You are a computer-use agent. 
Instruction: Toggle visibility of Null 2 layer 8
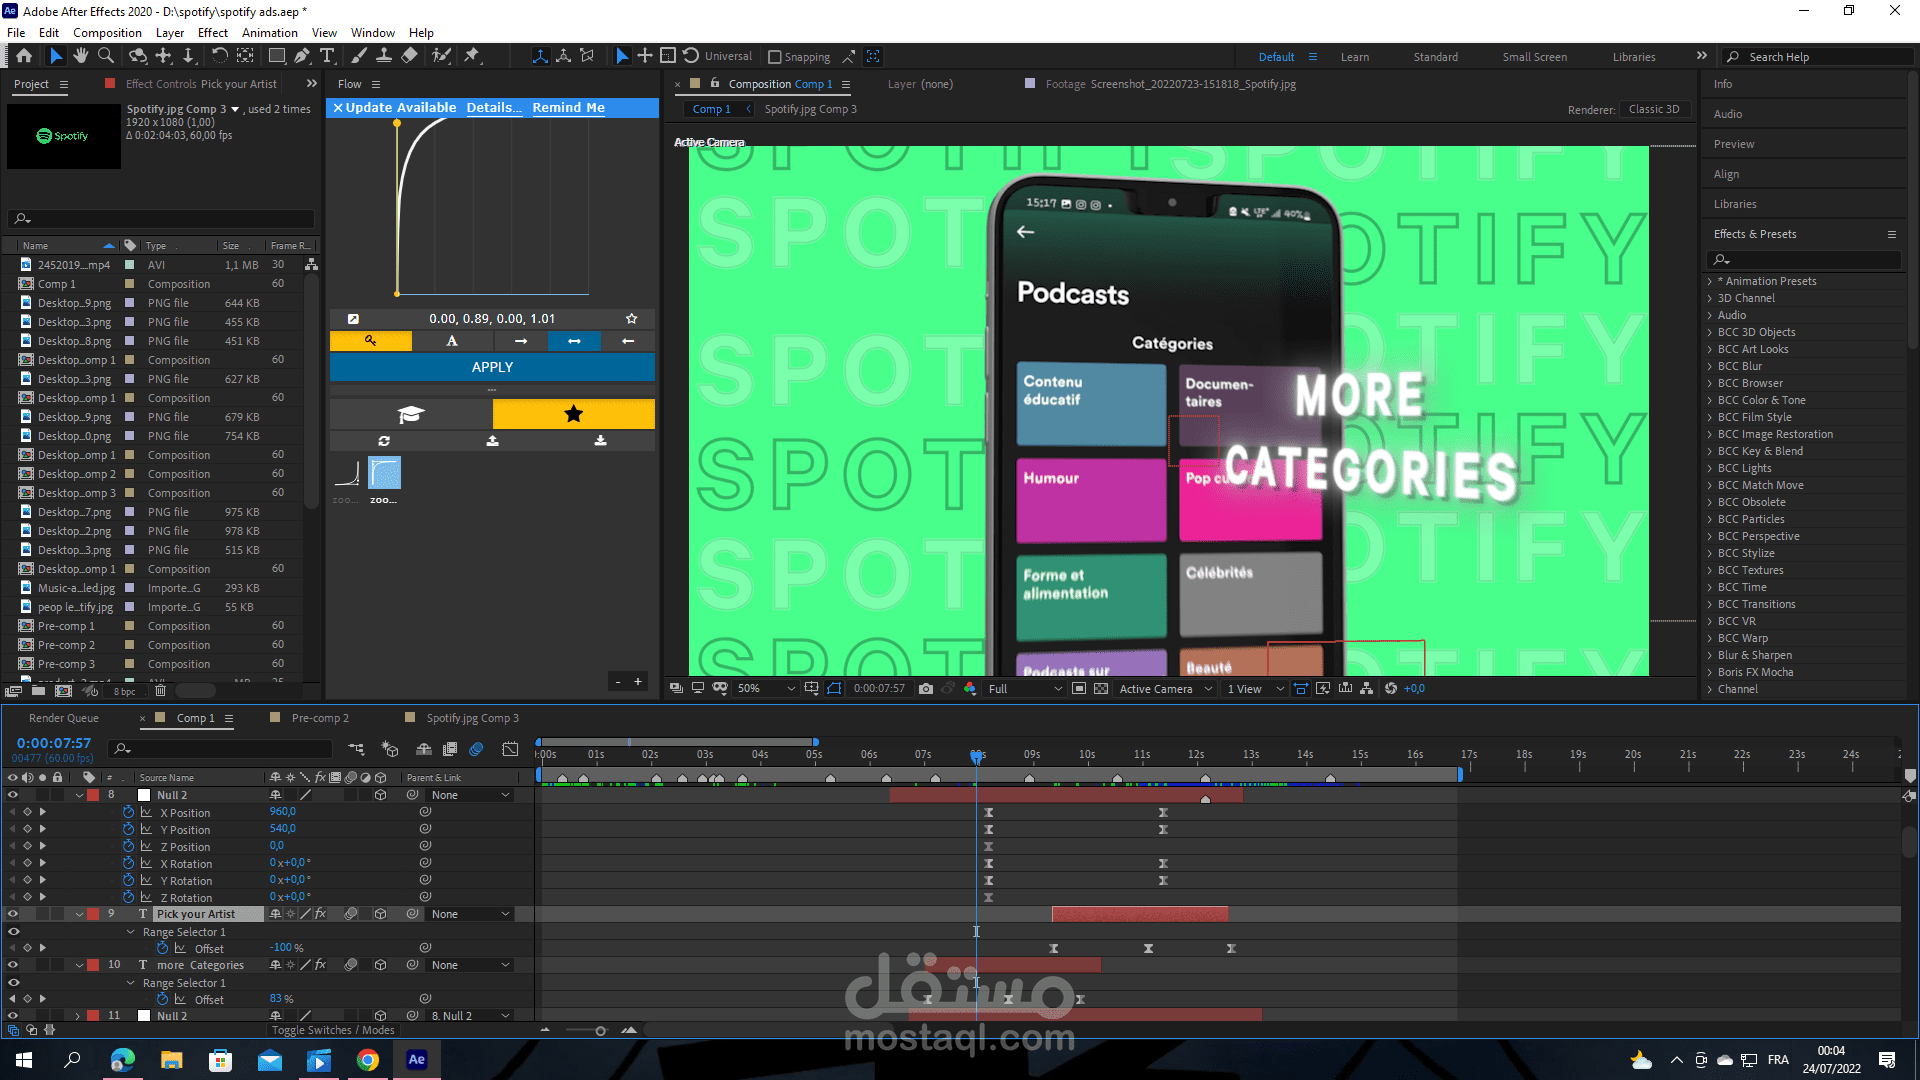point(13,795)
